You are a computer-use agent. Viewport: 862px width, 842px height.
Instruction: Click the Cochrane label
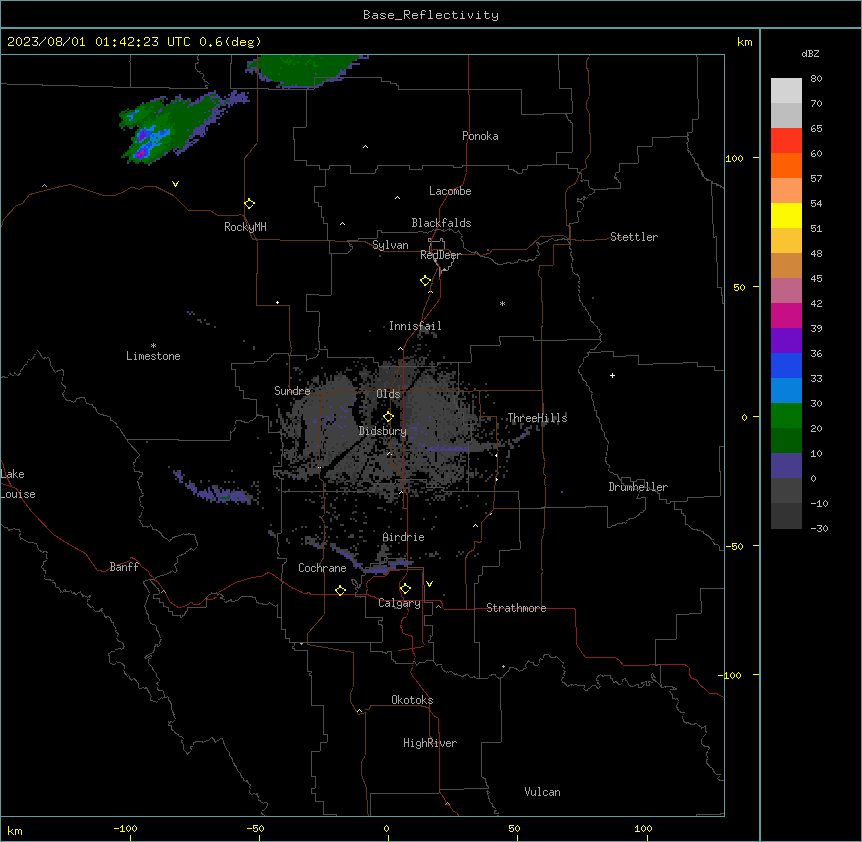322,568
